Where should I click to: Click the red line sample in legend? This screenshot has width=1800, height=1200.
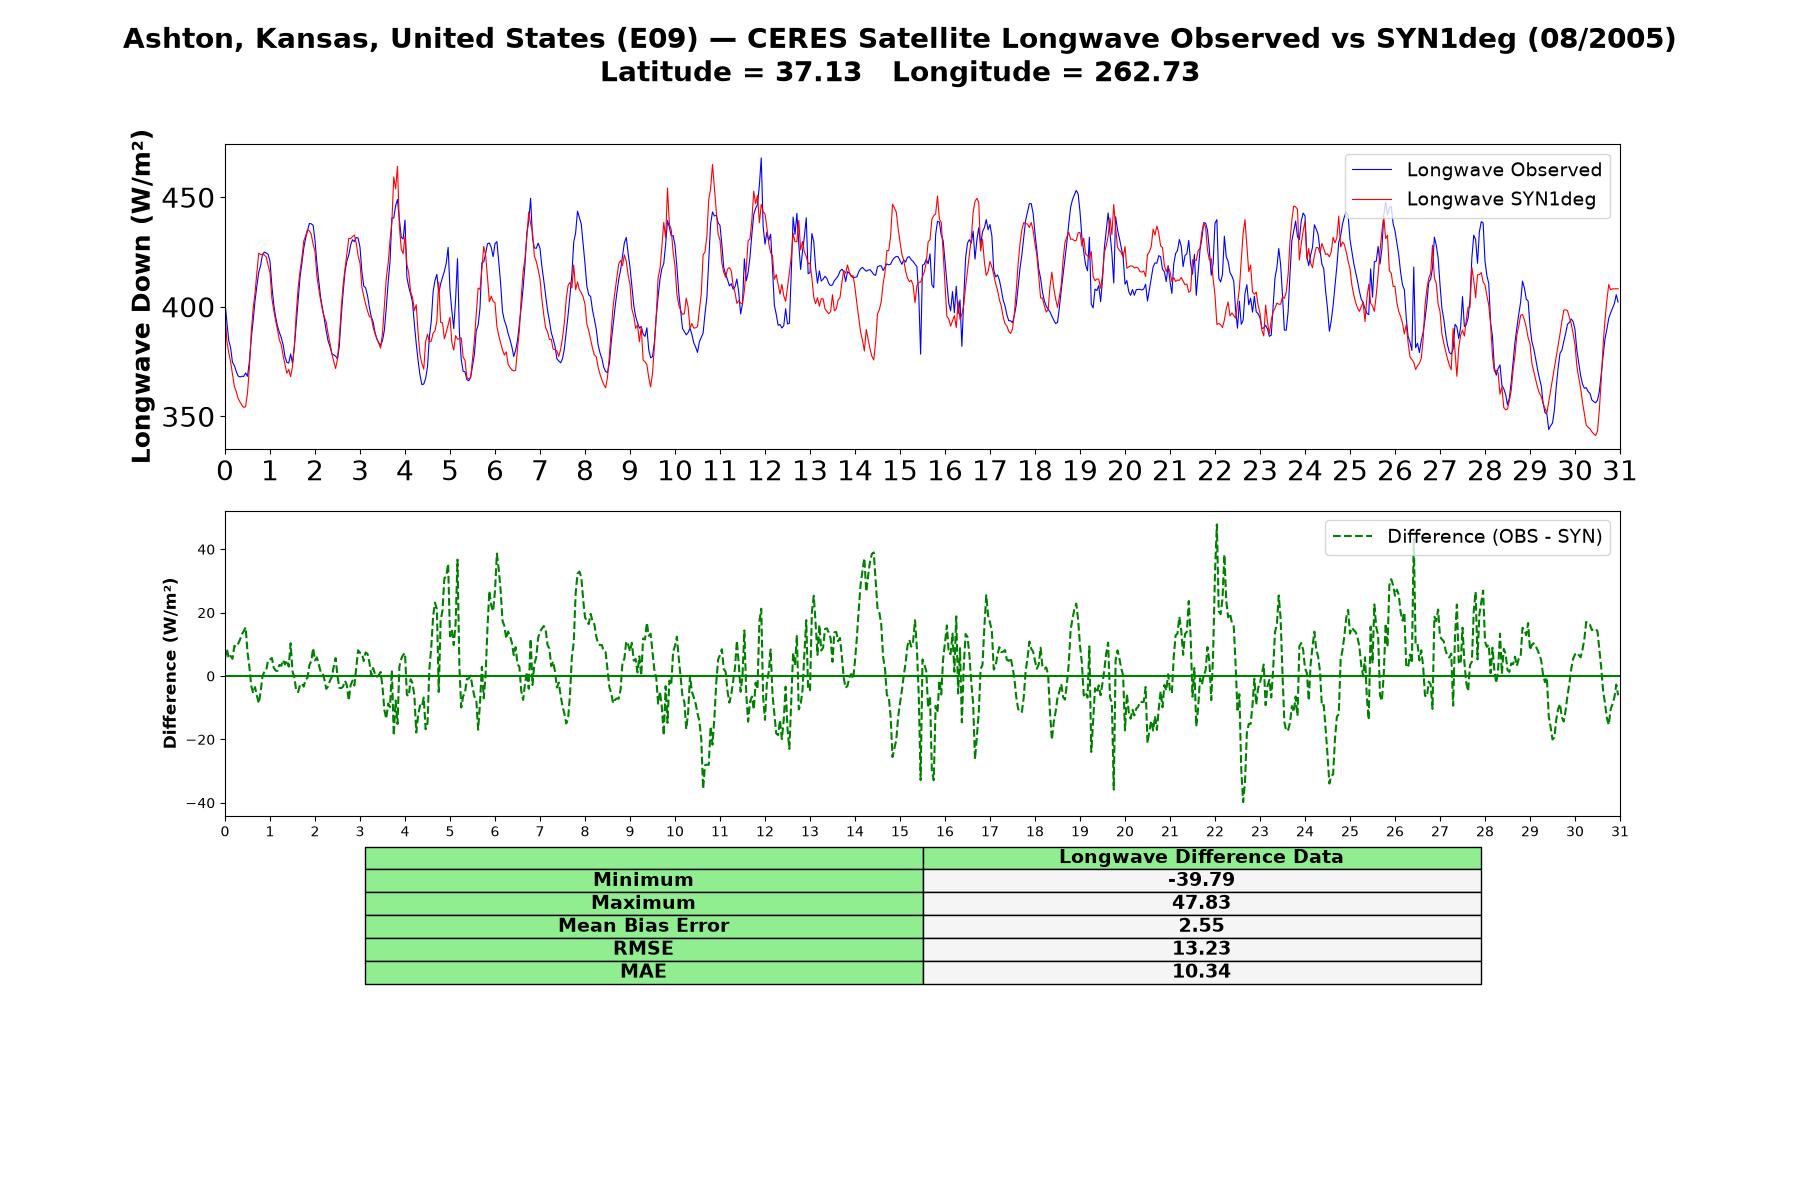[x=1372, y=199]
